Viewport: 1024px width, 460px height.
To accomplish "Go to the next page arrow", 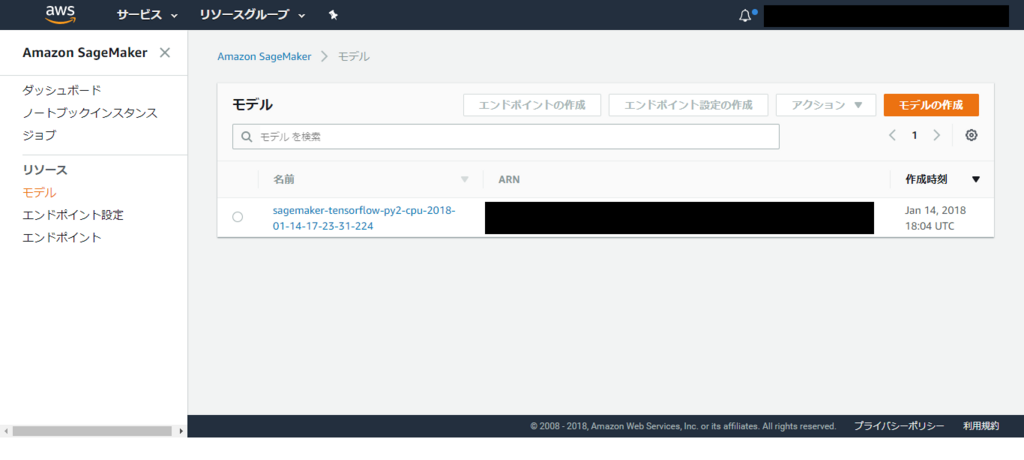I will pyautogui.click(x=936, y=135).
